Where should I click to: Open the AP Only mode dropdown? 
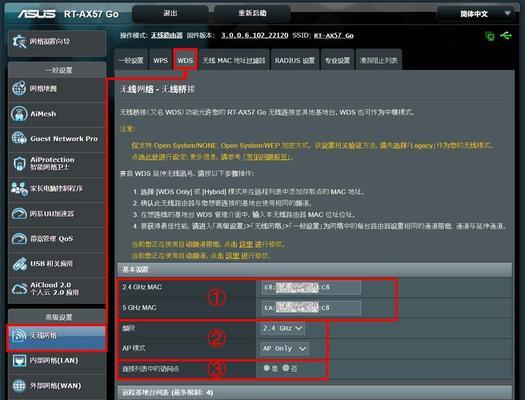point(285,348)
